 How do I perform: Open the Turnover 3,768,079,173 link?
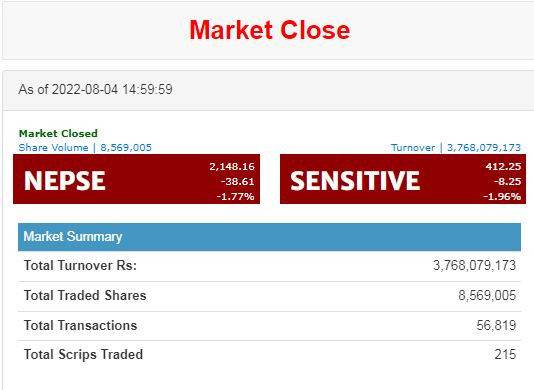tap(456, 147)
